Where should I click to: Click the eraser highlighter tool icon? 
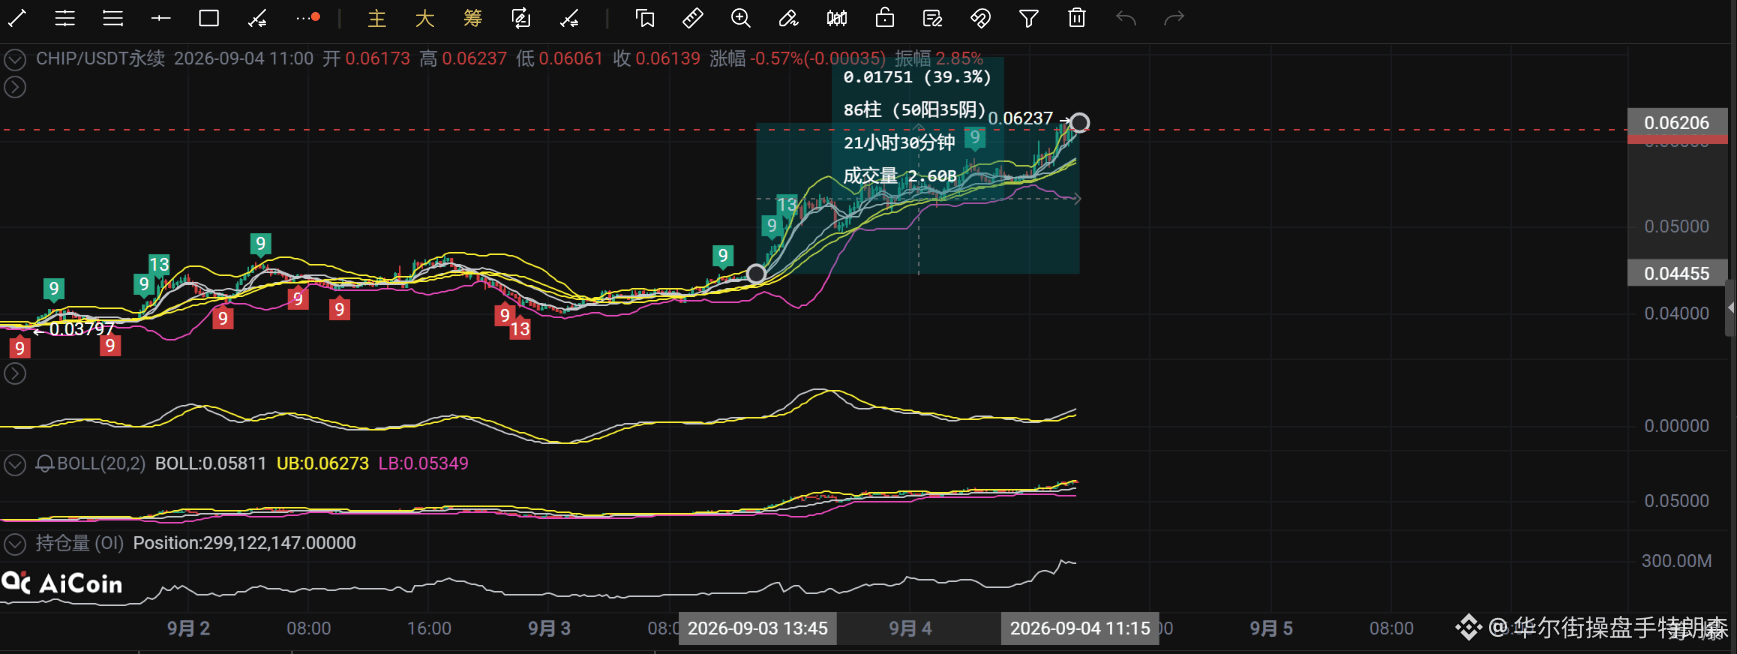(788, 18)
